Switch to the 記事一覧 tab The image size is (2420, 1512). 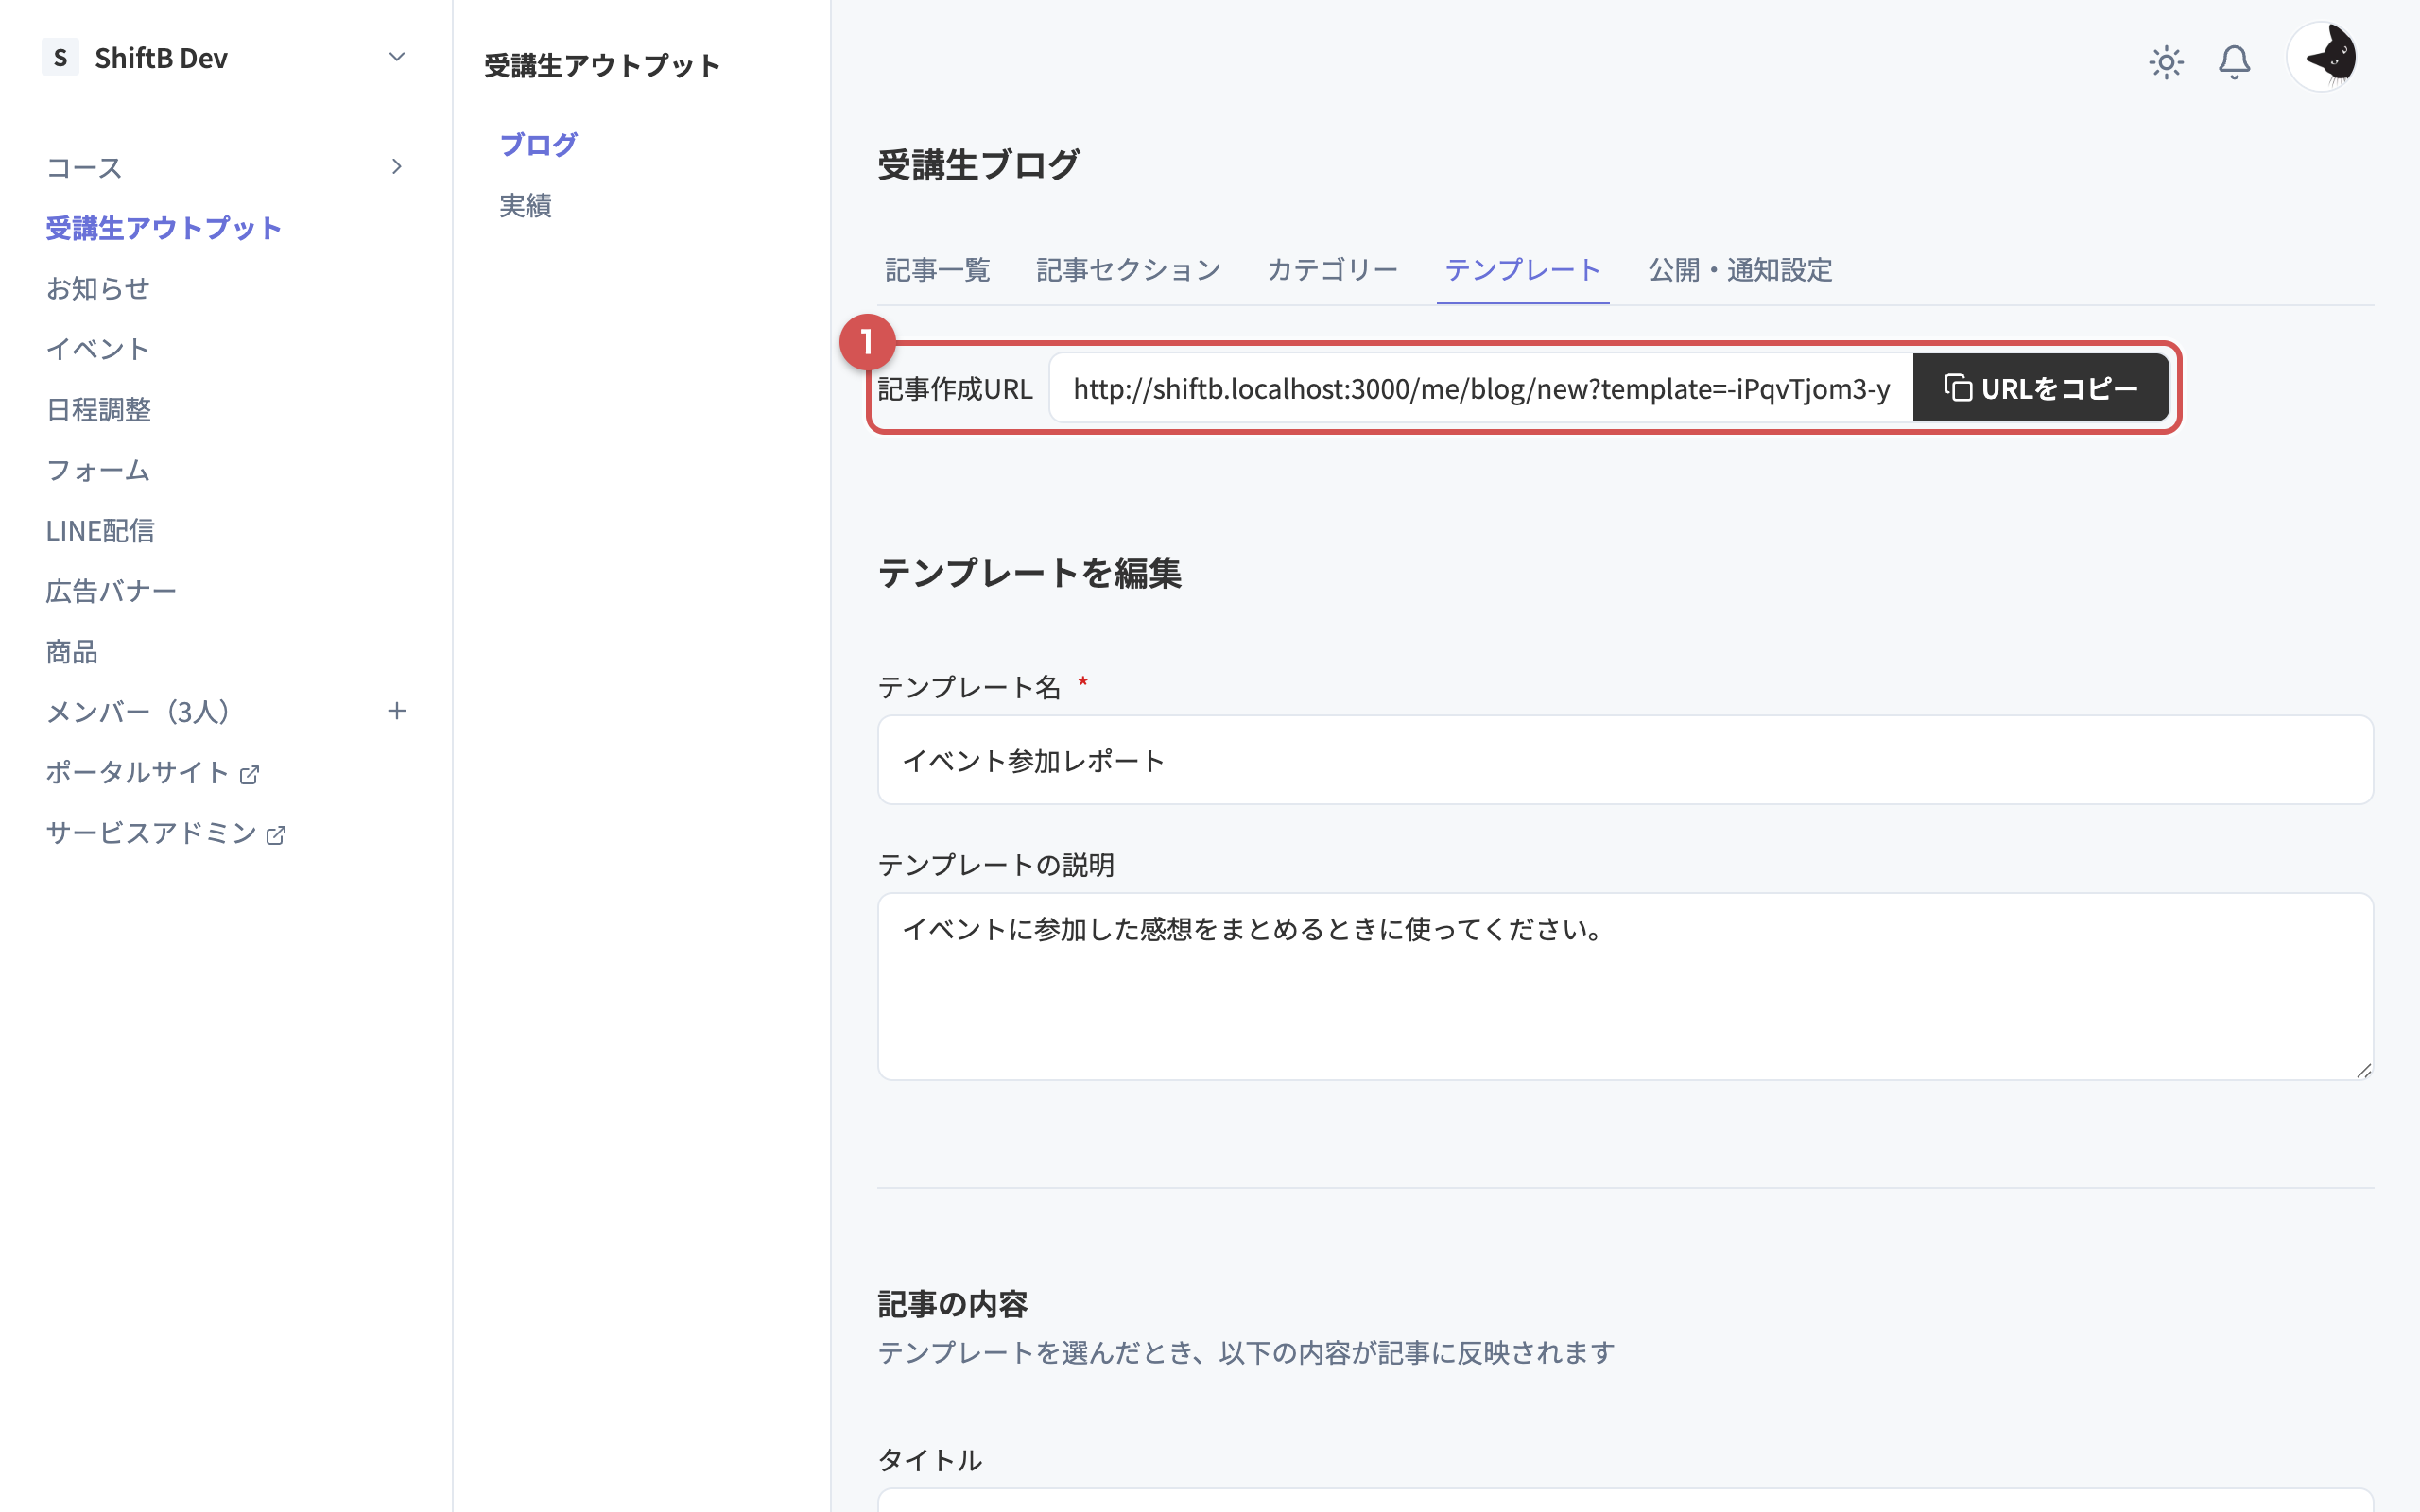937,269
